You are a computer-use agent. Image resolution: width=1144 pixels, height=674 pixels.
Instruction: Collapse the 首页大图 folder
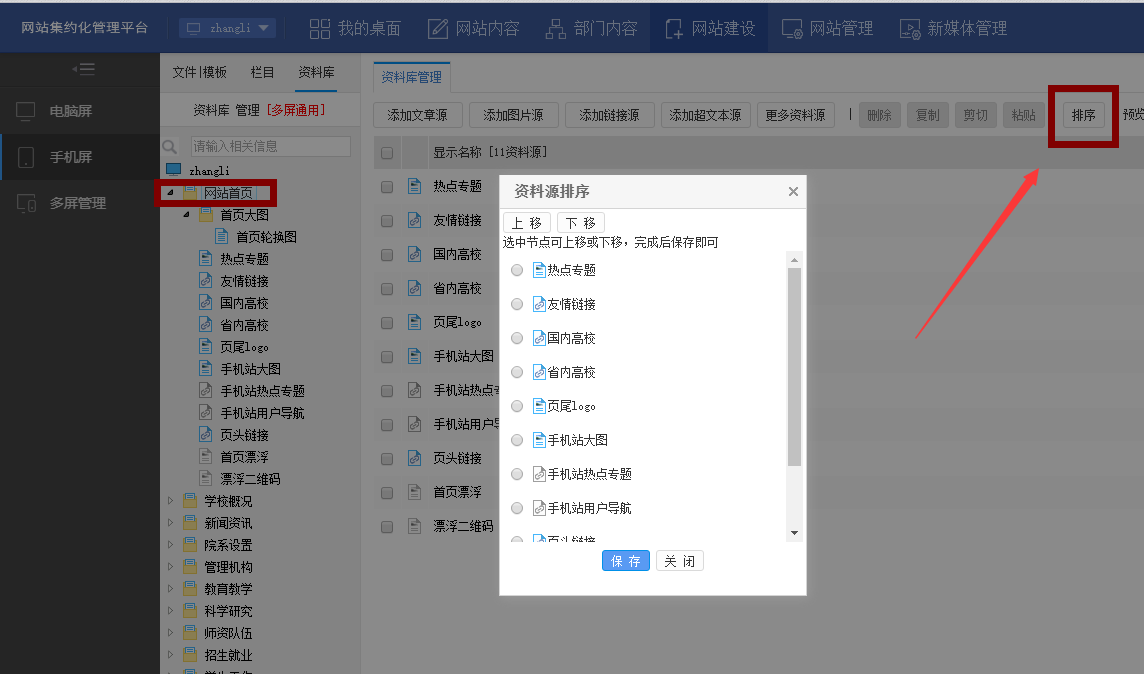(186, 215)
